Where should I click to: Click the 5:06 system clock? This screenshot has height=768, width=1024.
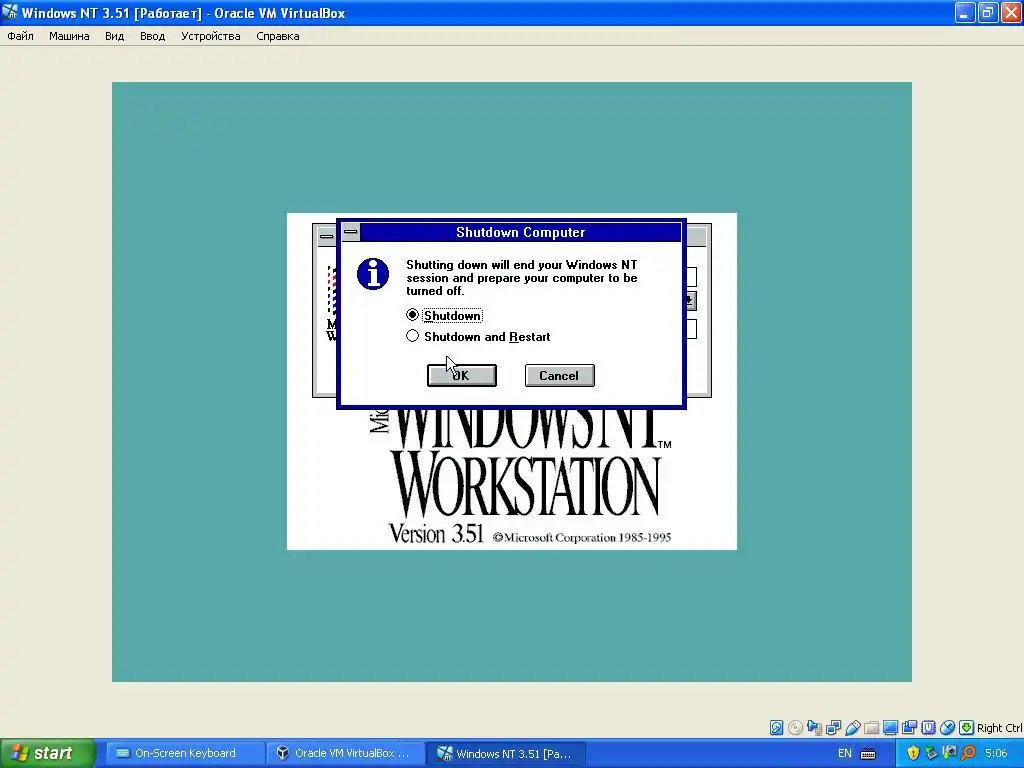[996, 753]
